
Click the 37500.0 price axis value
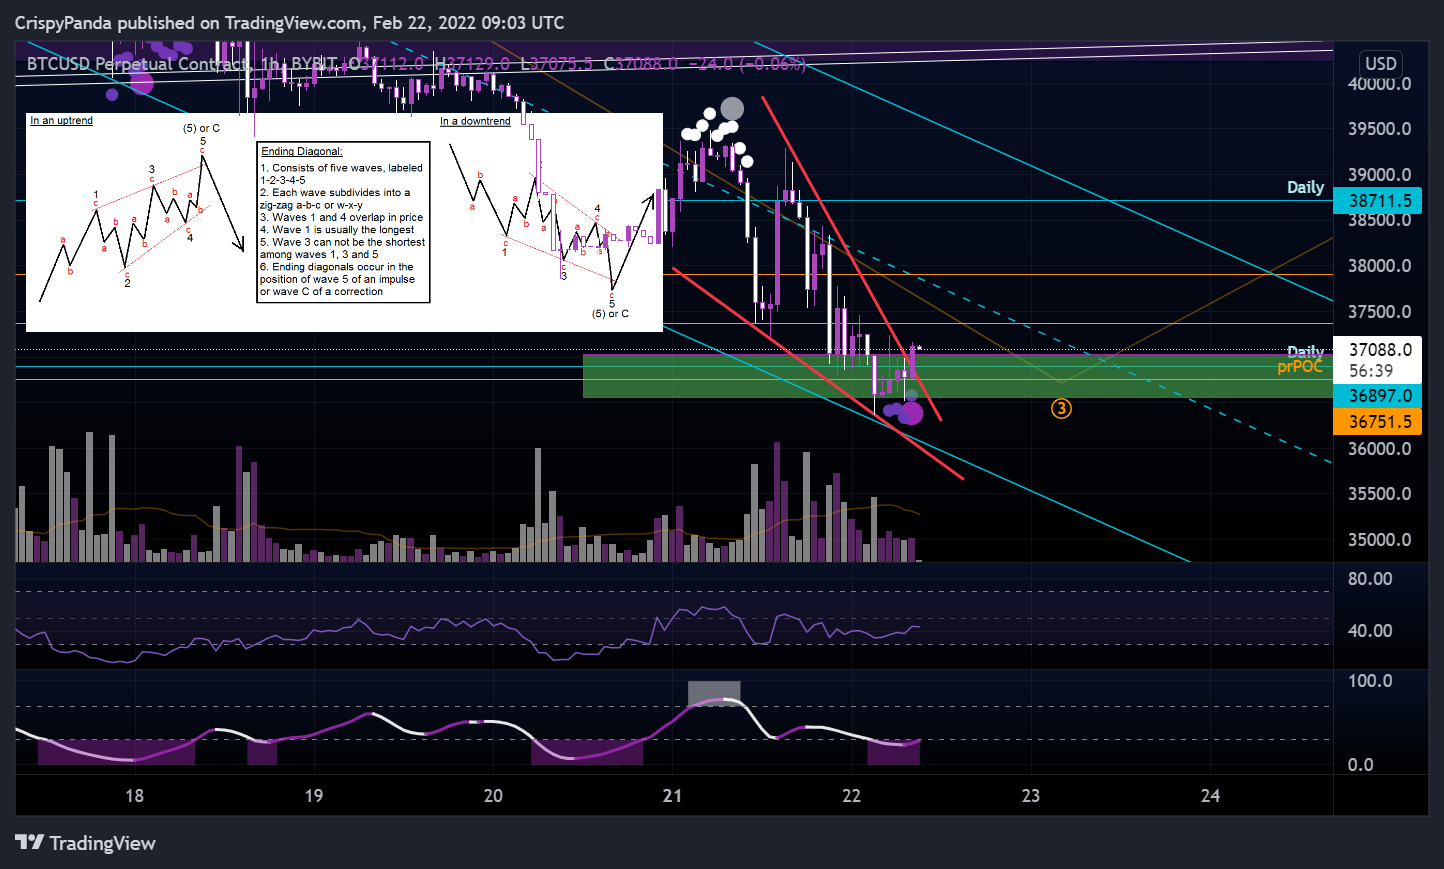[1379, 312]
